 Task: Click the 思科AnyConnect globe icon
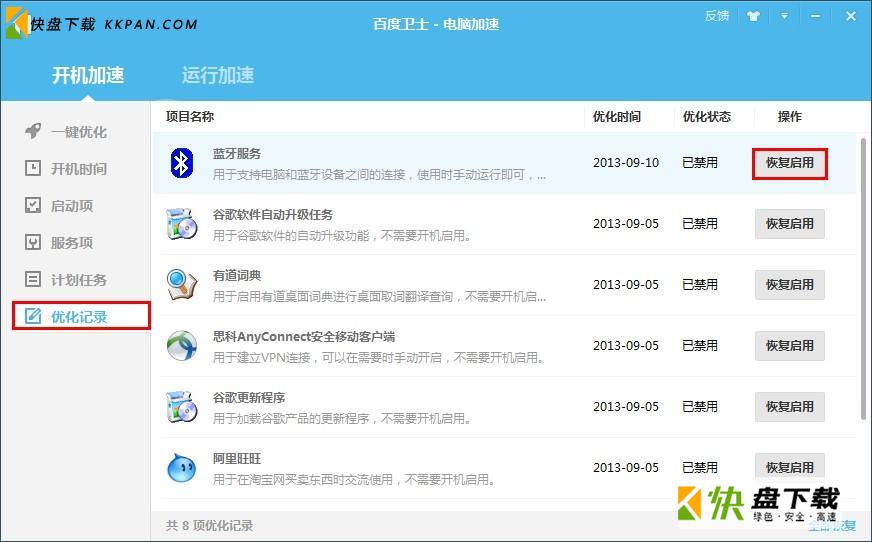[182, 346]
